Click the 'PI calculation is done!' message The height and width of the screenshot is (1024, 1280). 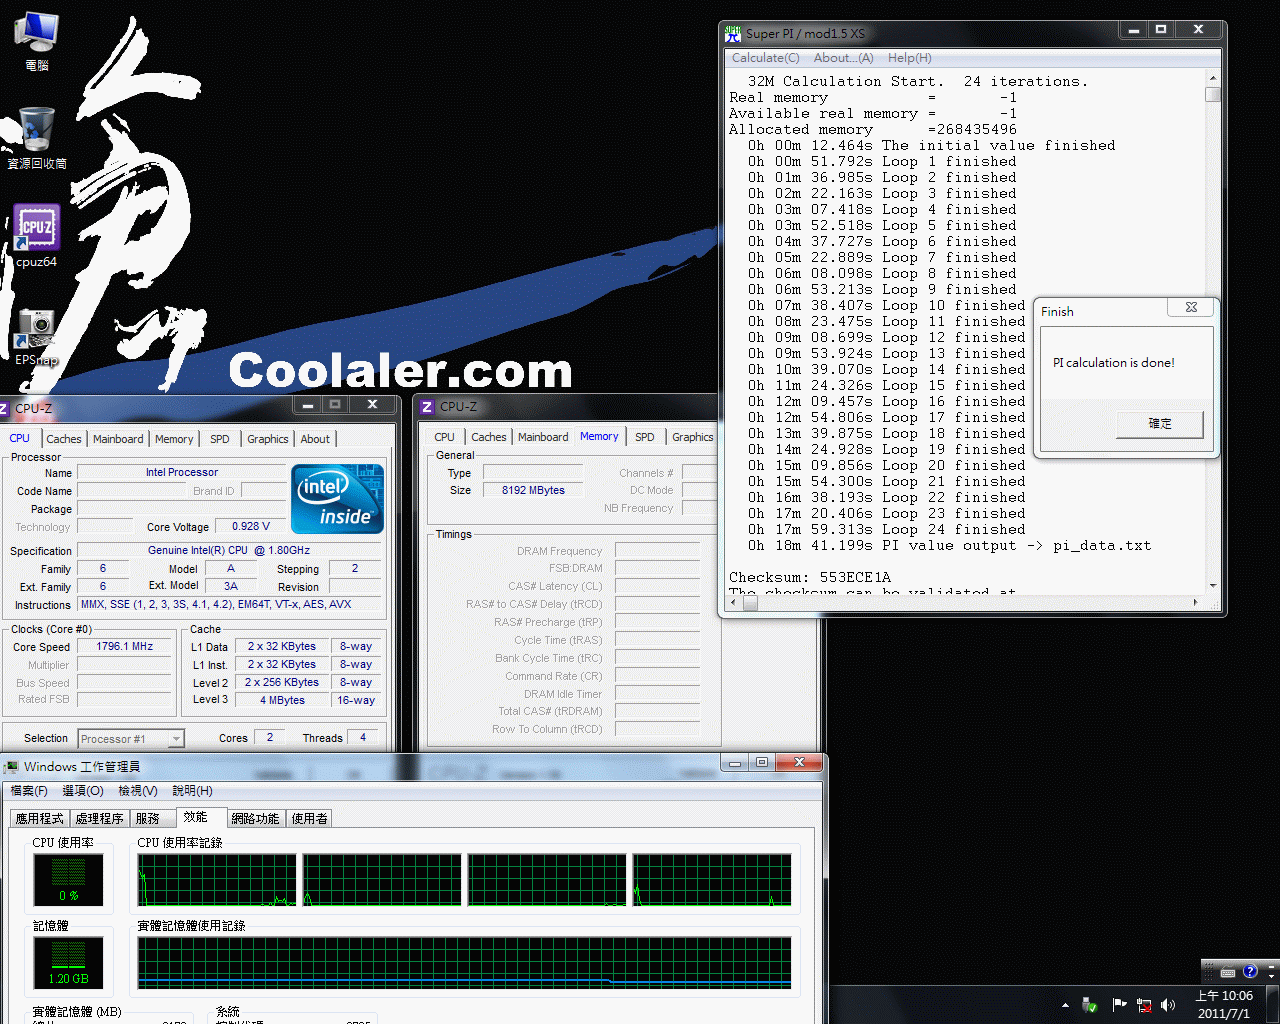(x=1114, y=363)
